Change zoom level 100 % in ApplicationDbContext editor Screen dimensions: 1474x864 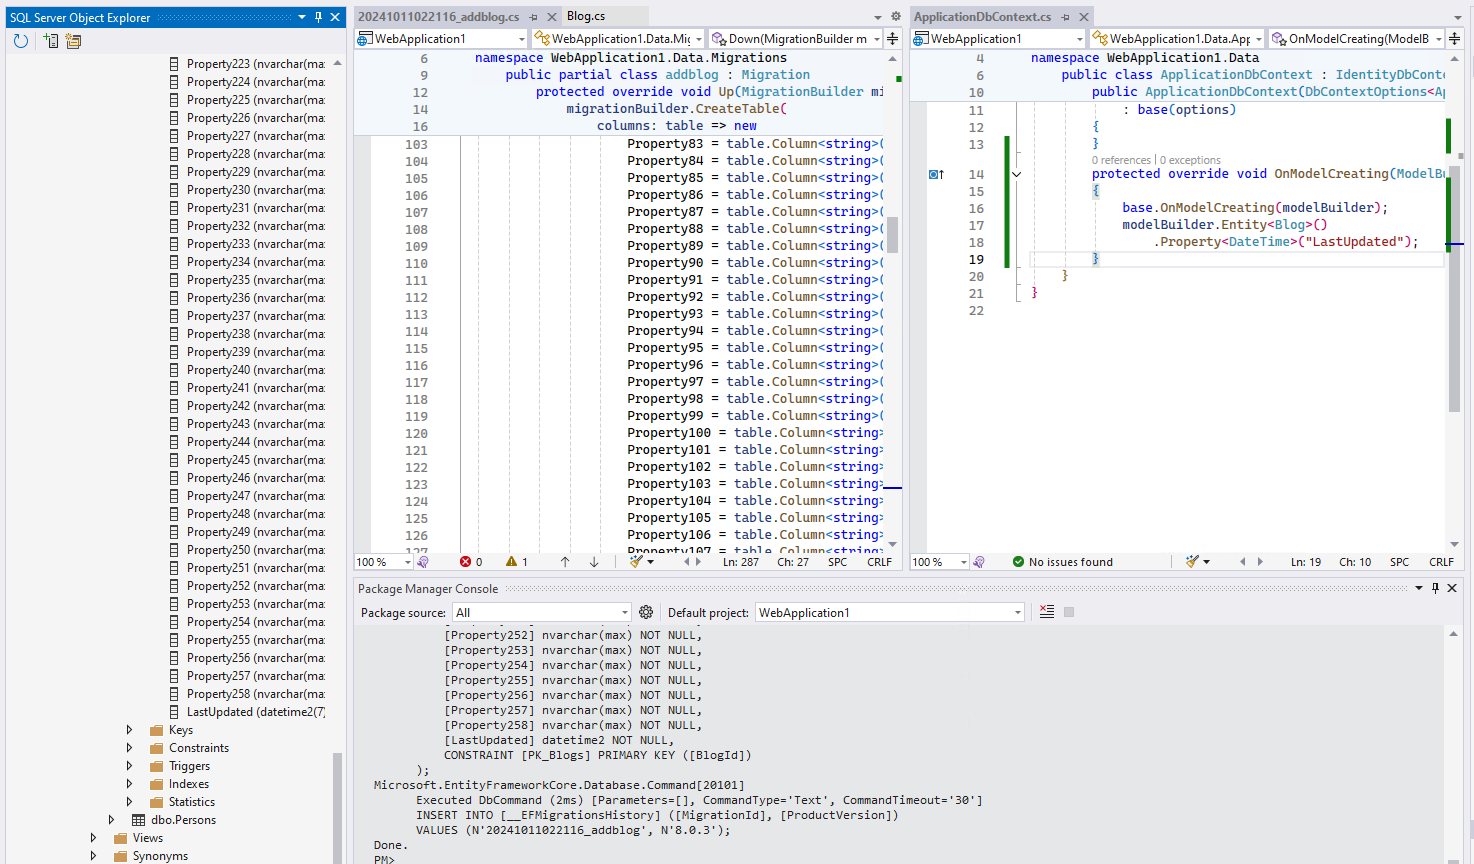pos(940,562)
